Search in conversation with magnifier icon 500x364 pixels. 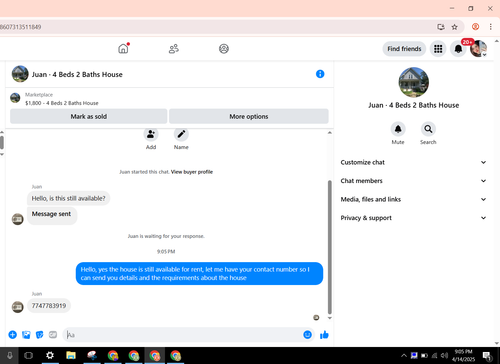428,129
